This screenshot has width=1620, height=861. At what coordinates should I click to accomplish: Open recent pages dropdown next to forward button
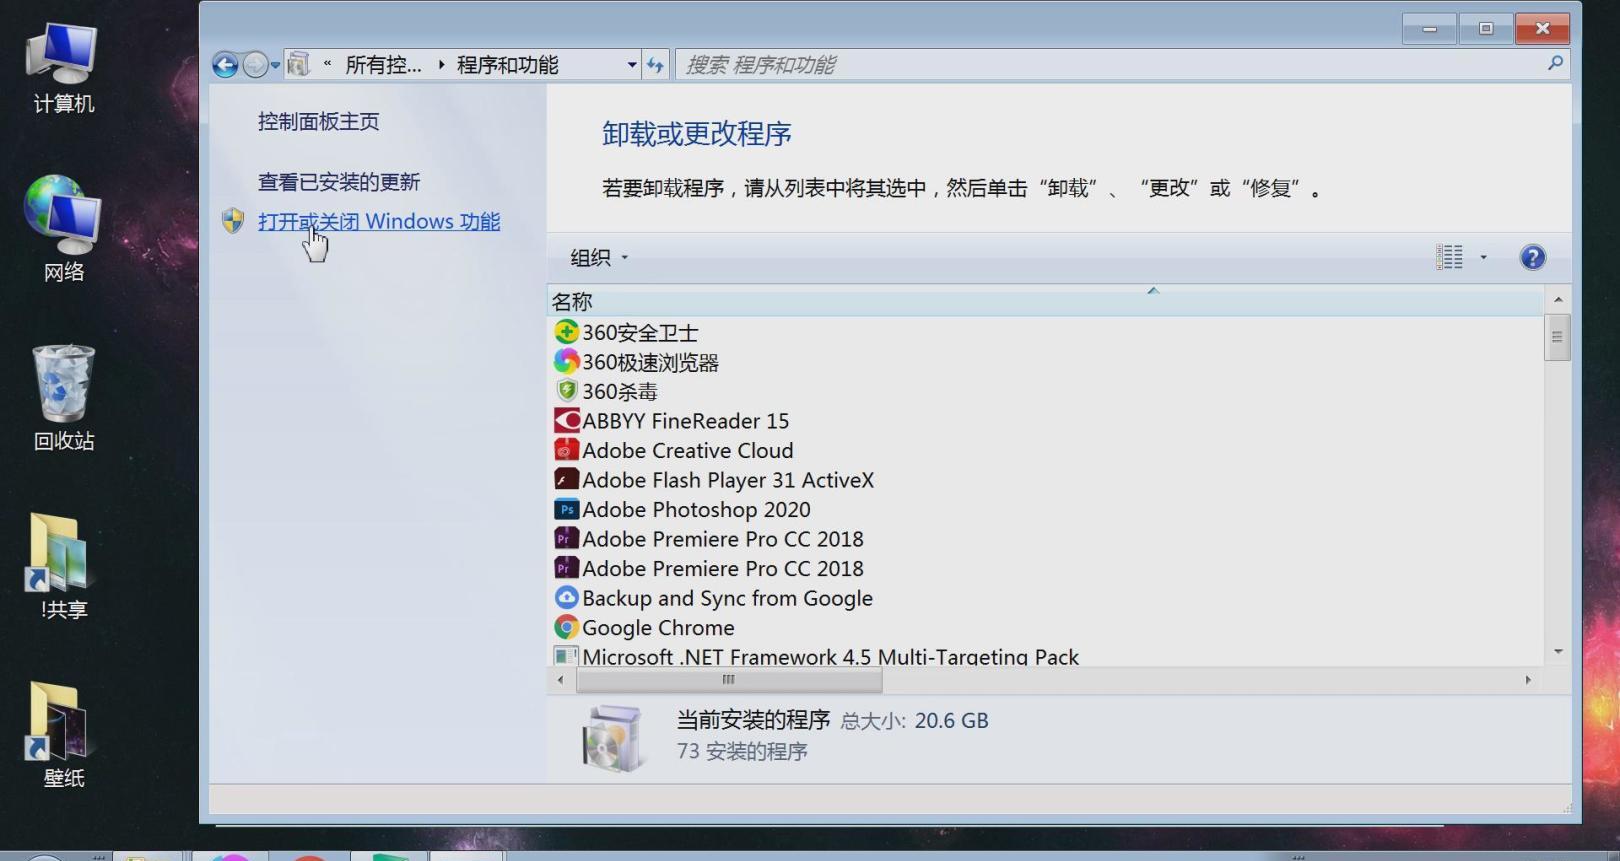(275, 65)
